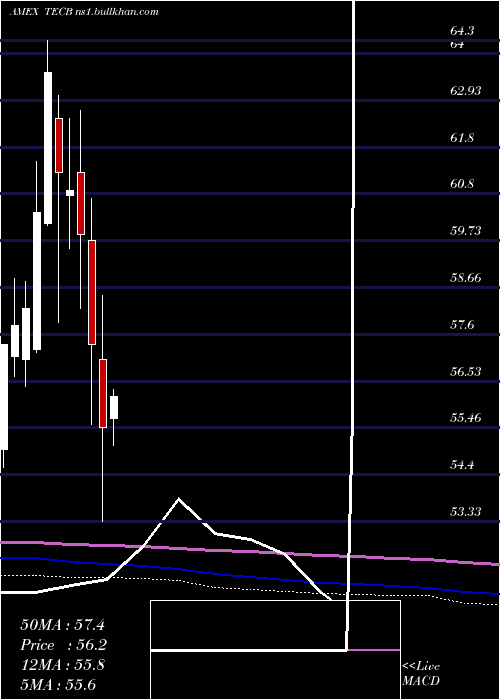Click the 50MA : 57.4 legend entry
Screen dimensions: 500x700
pyautogui.click(x=62, y=625)
